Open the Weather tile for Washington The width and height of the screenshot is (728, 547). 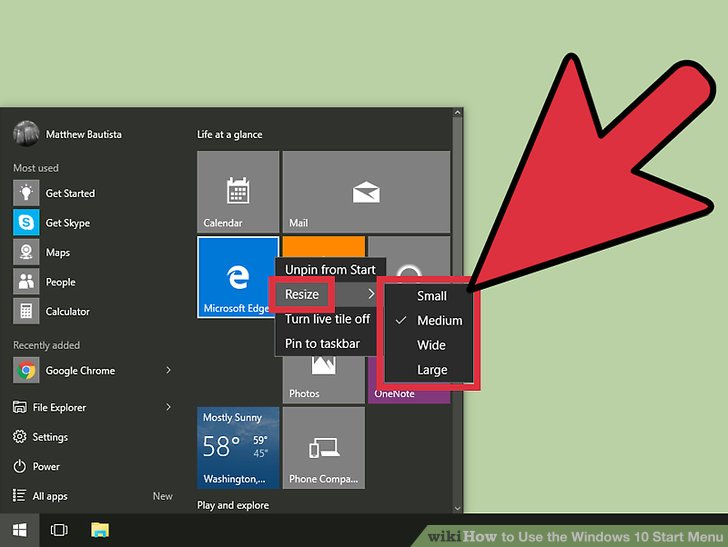point(238,448)
